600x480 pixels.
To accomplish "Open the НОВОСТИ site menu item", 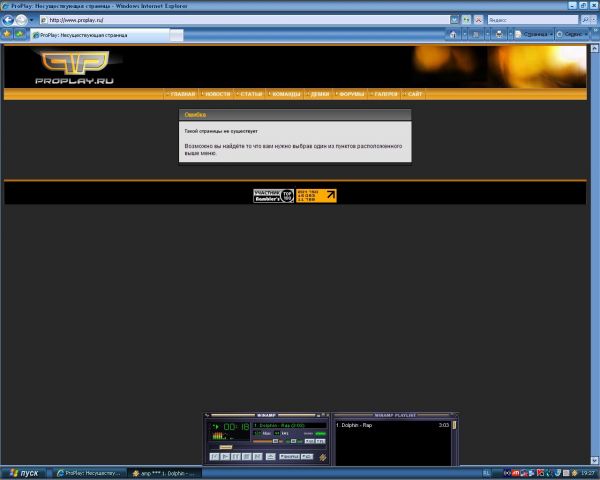I will (216, 94).
